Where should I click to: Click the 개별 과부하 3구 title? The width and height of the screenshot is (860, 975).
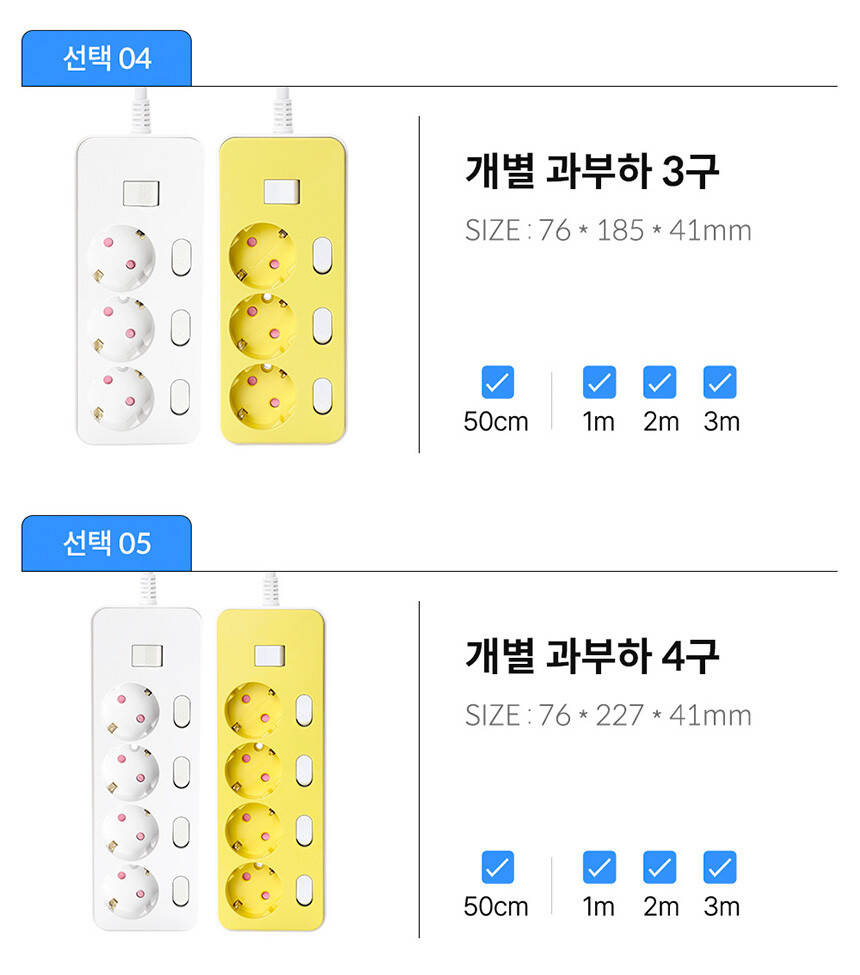click(592, 172)
